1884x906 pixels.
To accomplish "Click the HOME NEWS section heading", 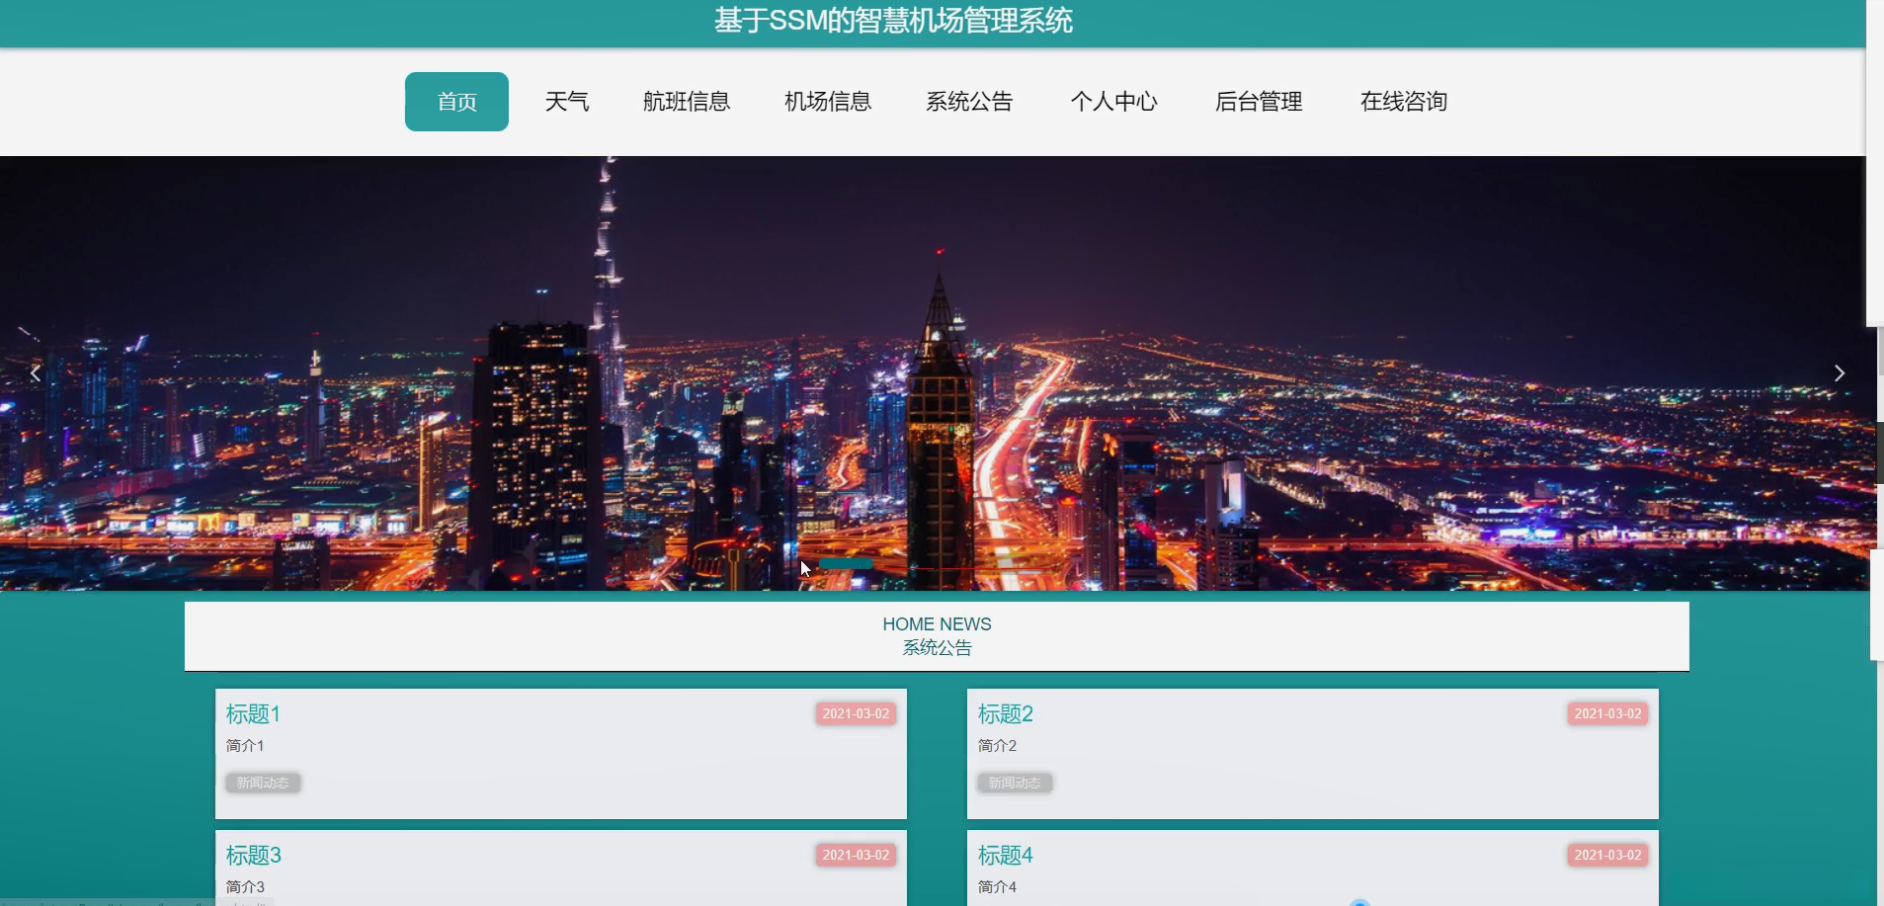I will click(x=937, y=624).
